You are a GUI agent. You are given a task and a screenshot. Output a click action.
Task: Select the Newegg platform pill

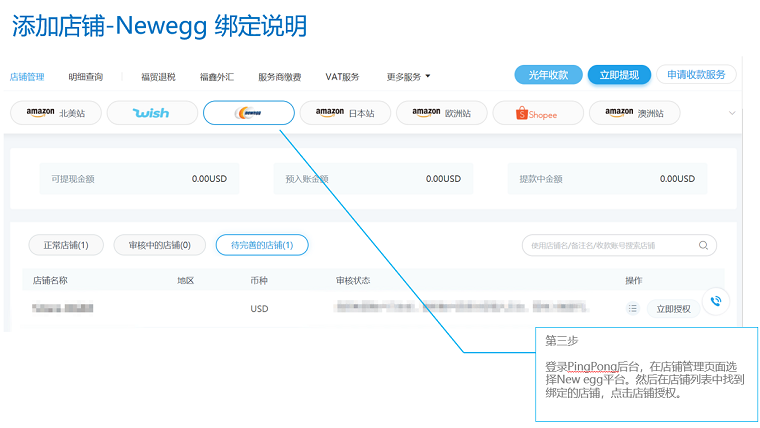(249, 113)
